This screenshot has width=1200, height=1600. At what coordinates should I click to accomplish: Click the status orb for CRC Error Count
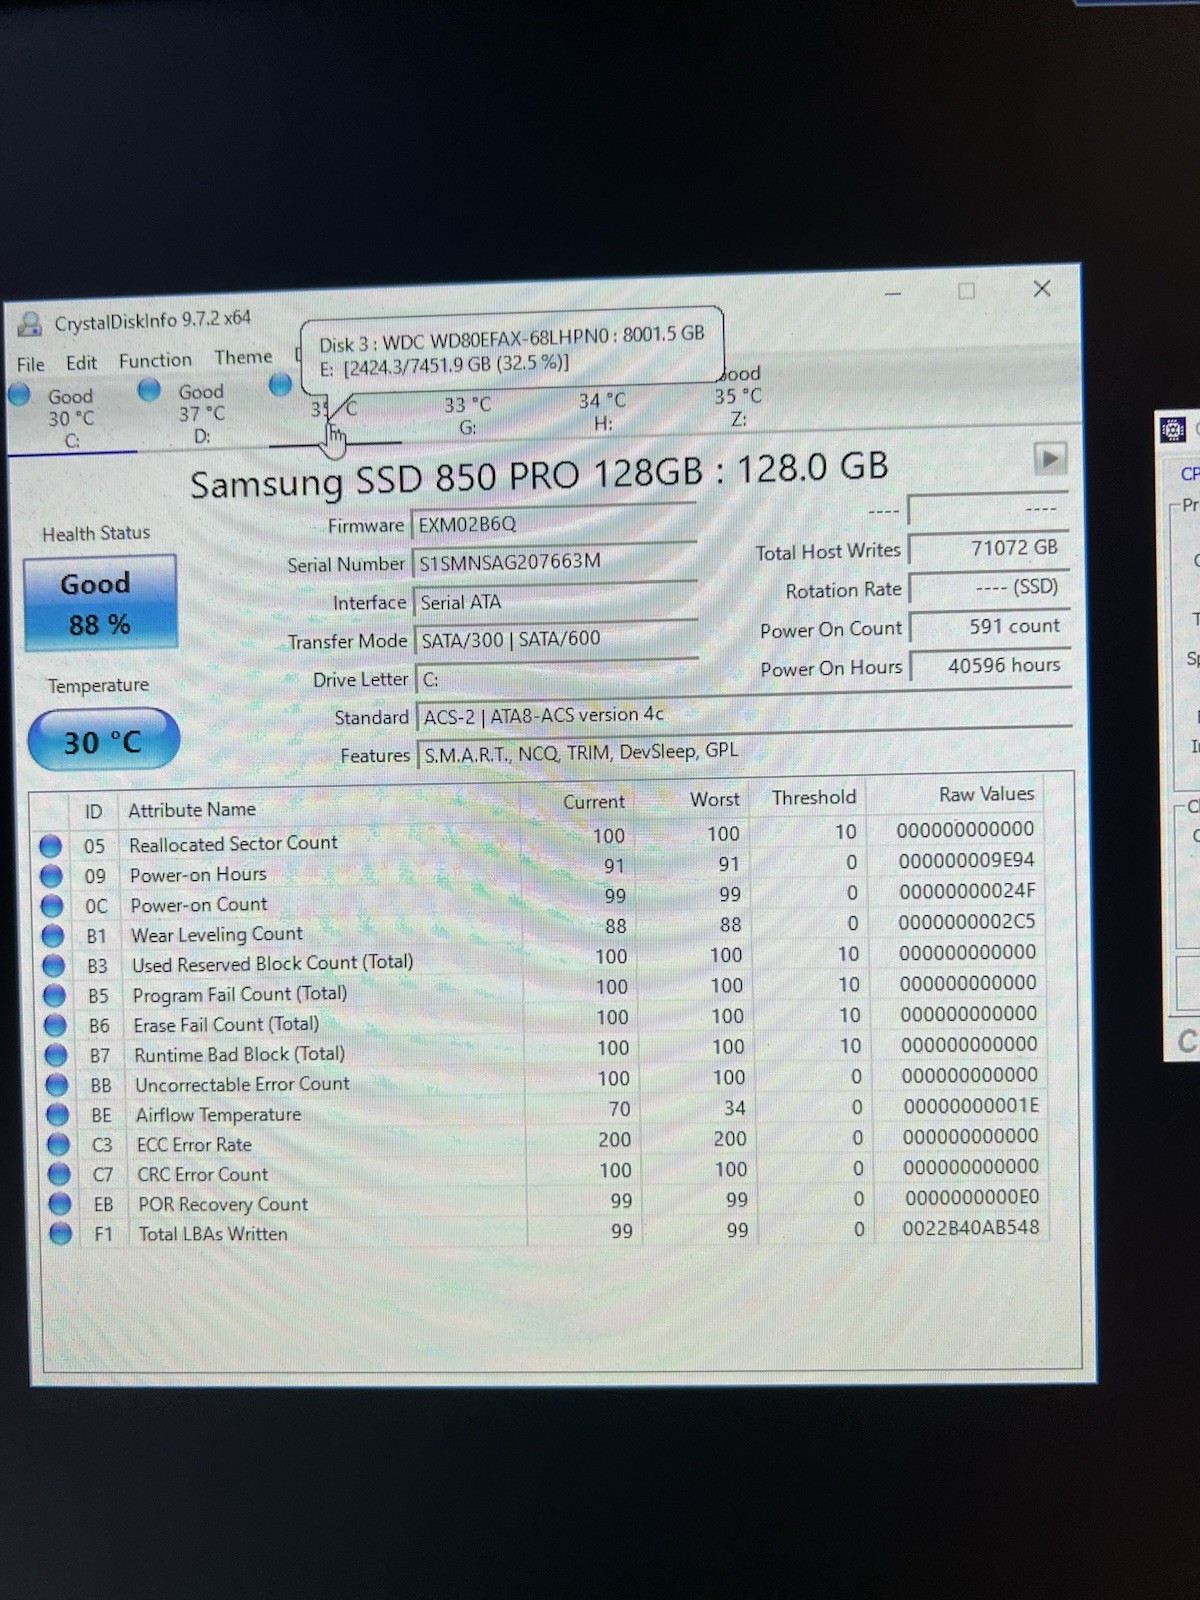pyautogui.click(x=60, y=1174)
